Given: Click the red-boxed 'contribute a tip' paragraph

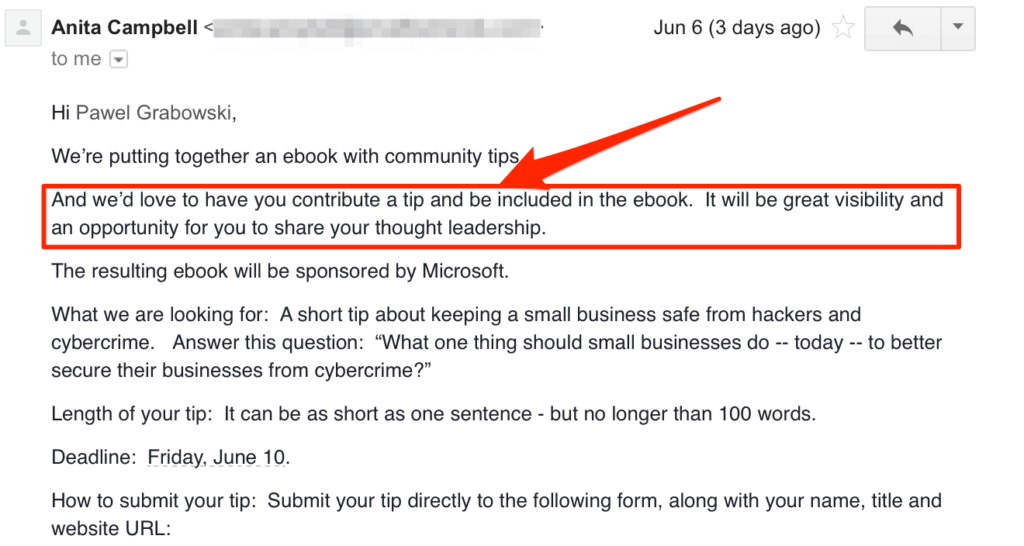Looking at the screenshot, I should (498, 214).
